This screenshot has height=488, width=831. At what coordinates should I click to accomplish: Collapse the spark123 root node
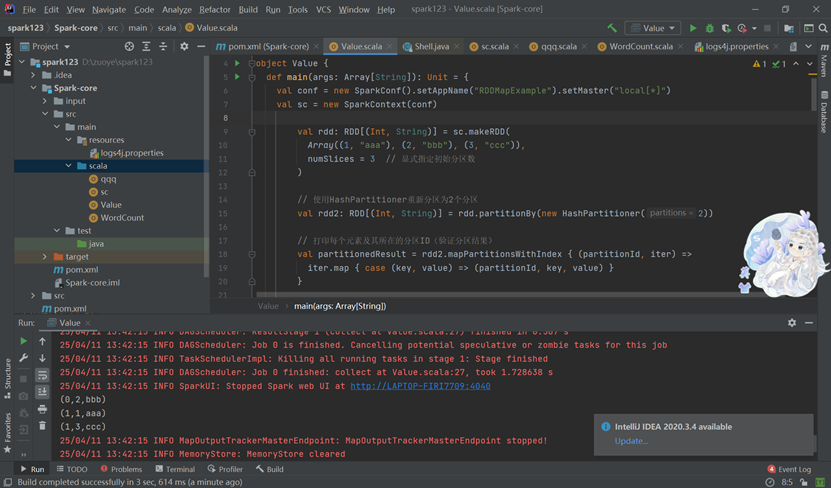click(22, 62)
